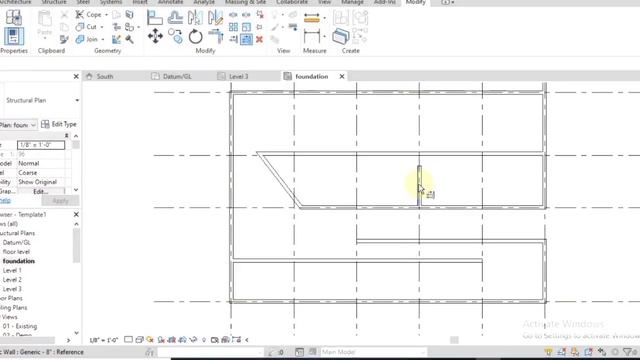Open view scale 1/8" = 1'-0" selector
Image resolution: width=640 pixels, height=360 pixels.
coord(104,340)
